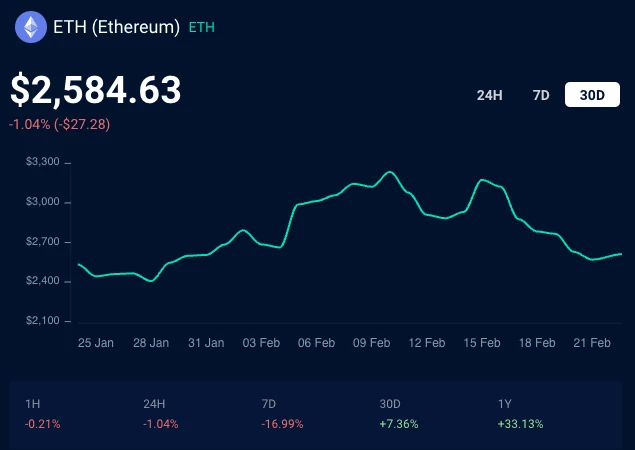Click the 09 Feb date axis label
The height and width of the screenshot is (450, 635).
(371, 343)
